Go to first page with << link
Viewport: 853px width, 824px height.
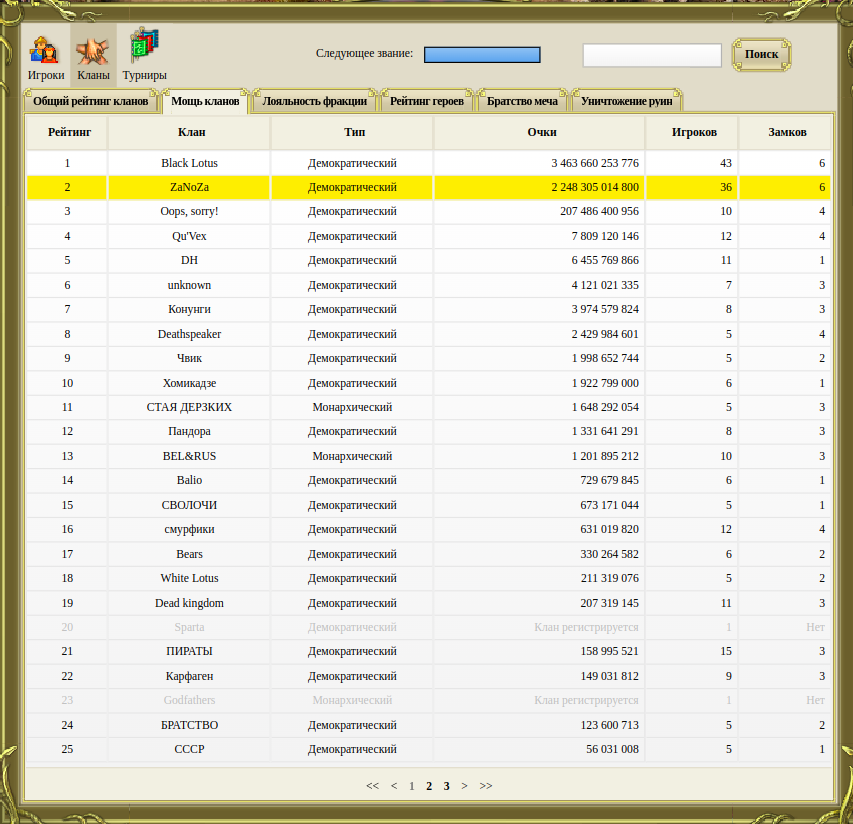(372, 786)
